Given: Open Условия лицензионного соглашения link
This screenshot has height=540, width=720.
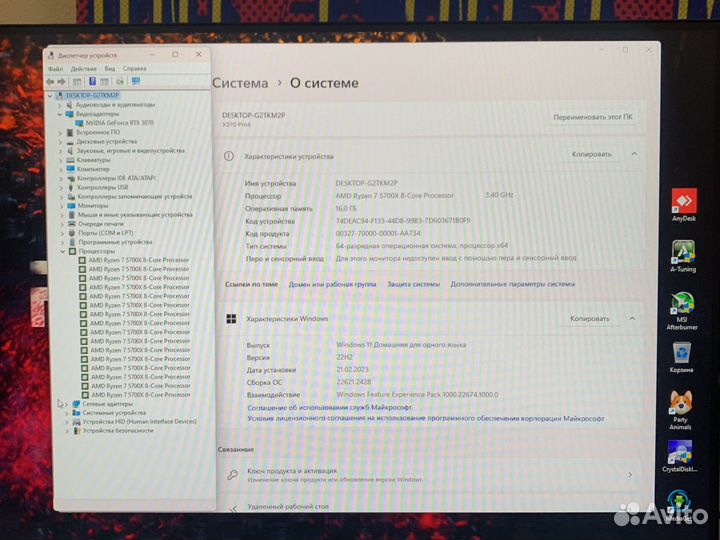Looking at the screenshot, I should click(x=426, y=419).
